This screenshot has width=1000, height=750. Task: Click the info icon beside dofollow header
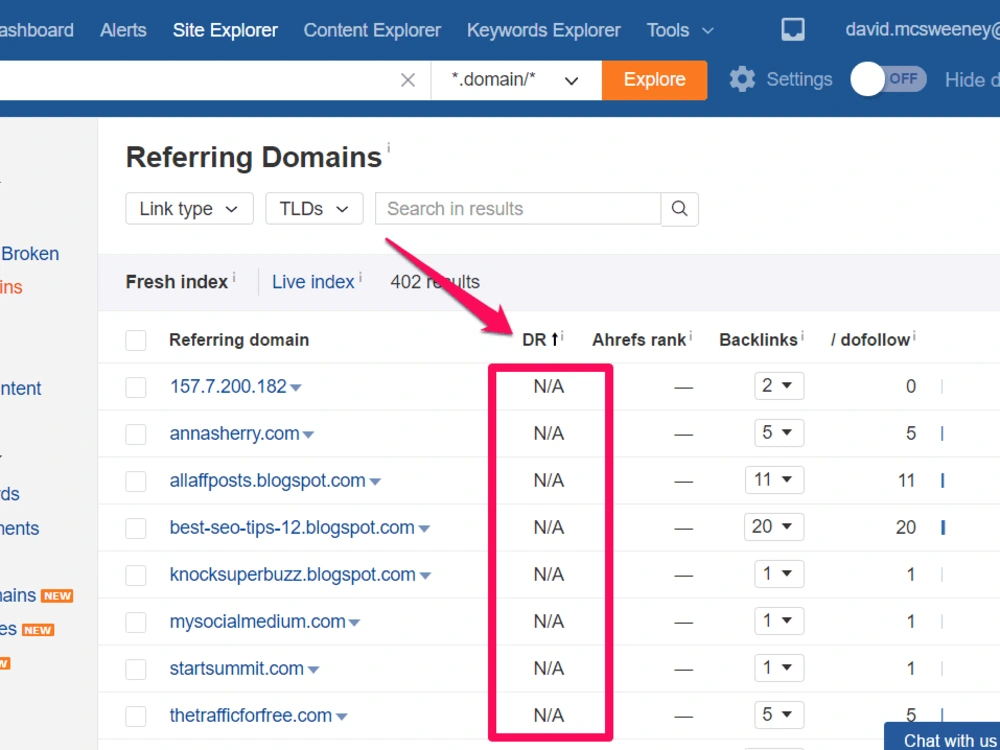[914, 335]
